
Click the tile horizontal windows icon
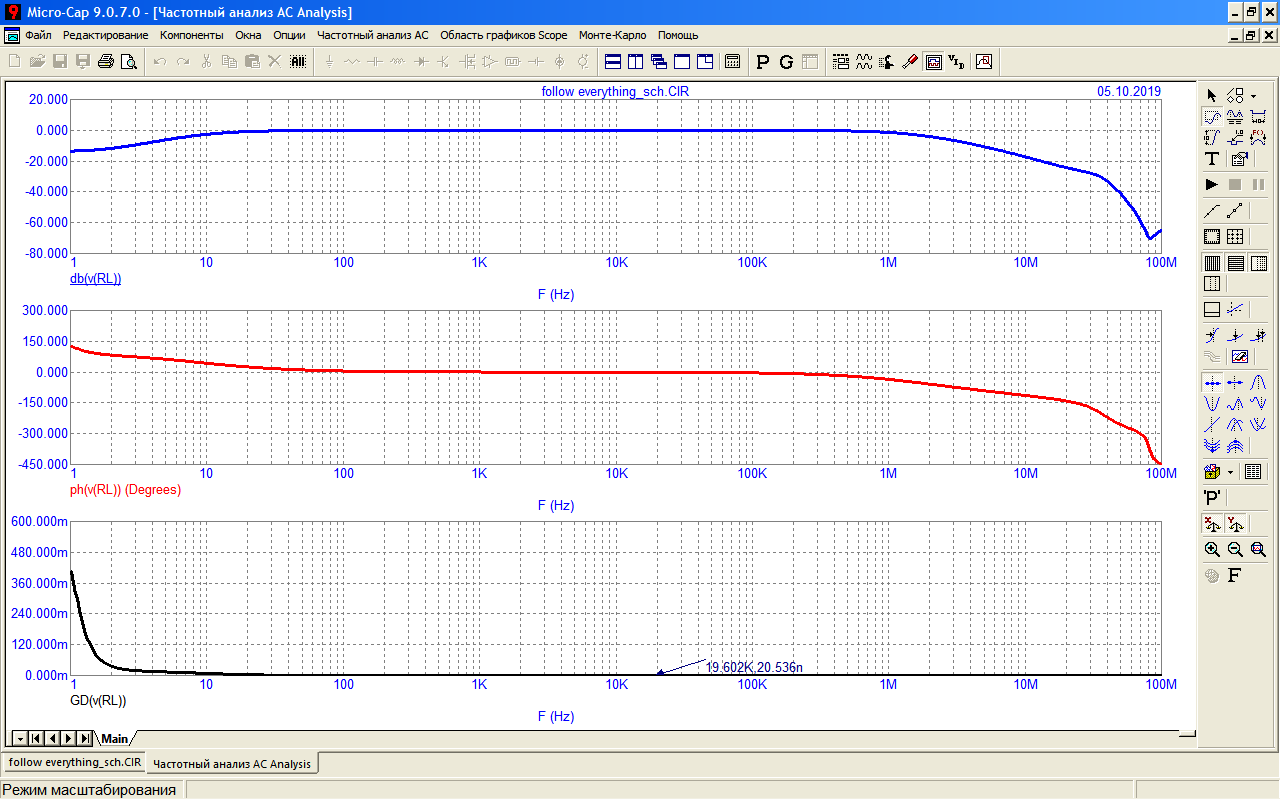pyautogui.click(x=613, y=62)
